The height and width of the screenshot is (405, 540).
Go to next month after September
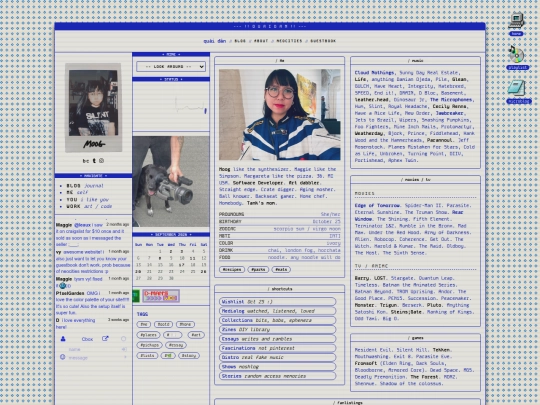tap(190, 235)
